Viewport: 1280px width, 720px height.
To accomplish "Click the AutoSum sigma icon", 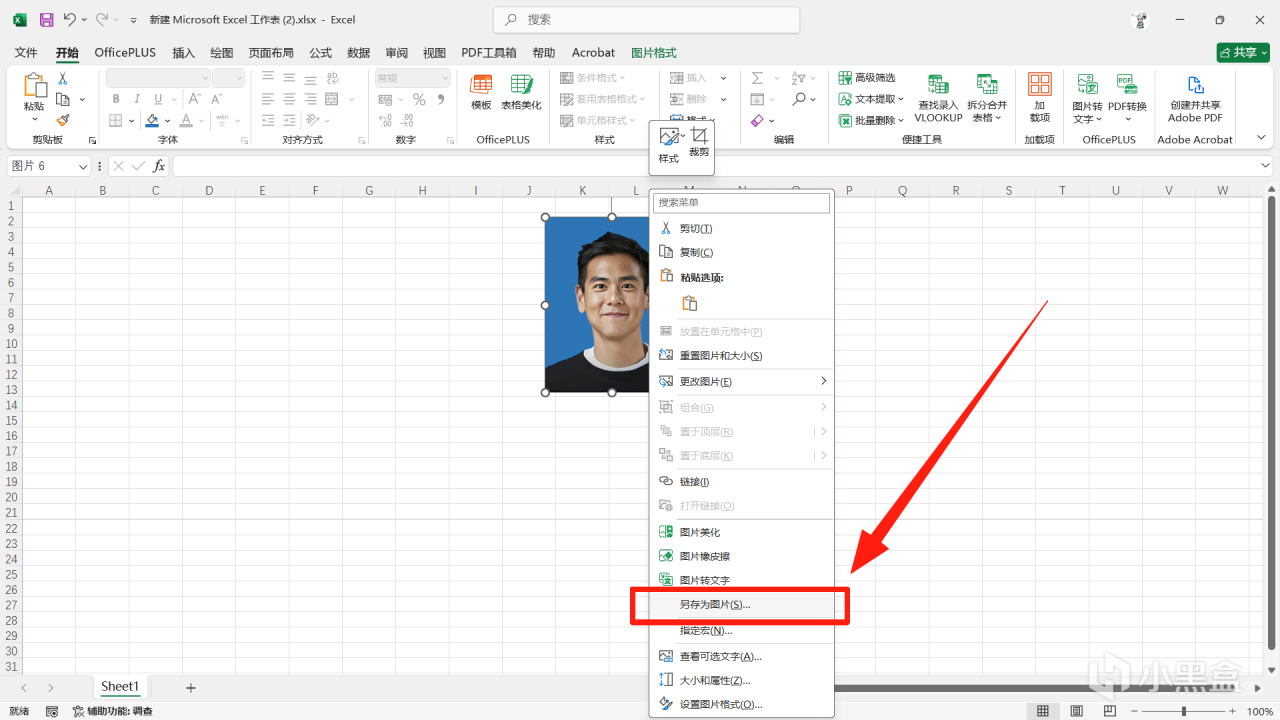I will point(757,78).
